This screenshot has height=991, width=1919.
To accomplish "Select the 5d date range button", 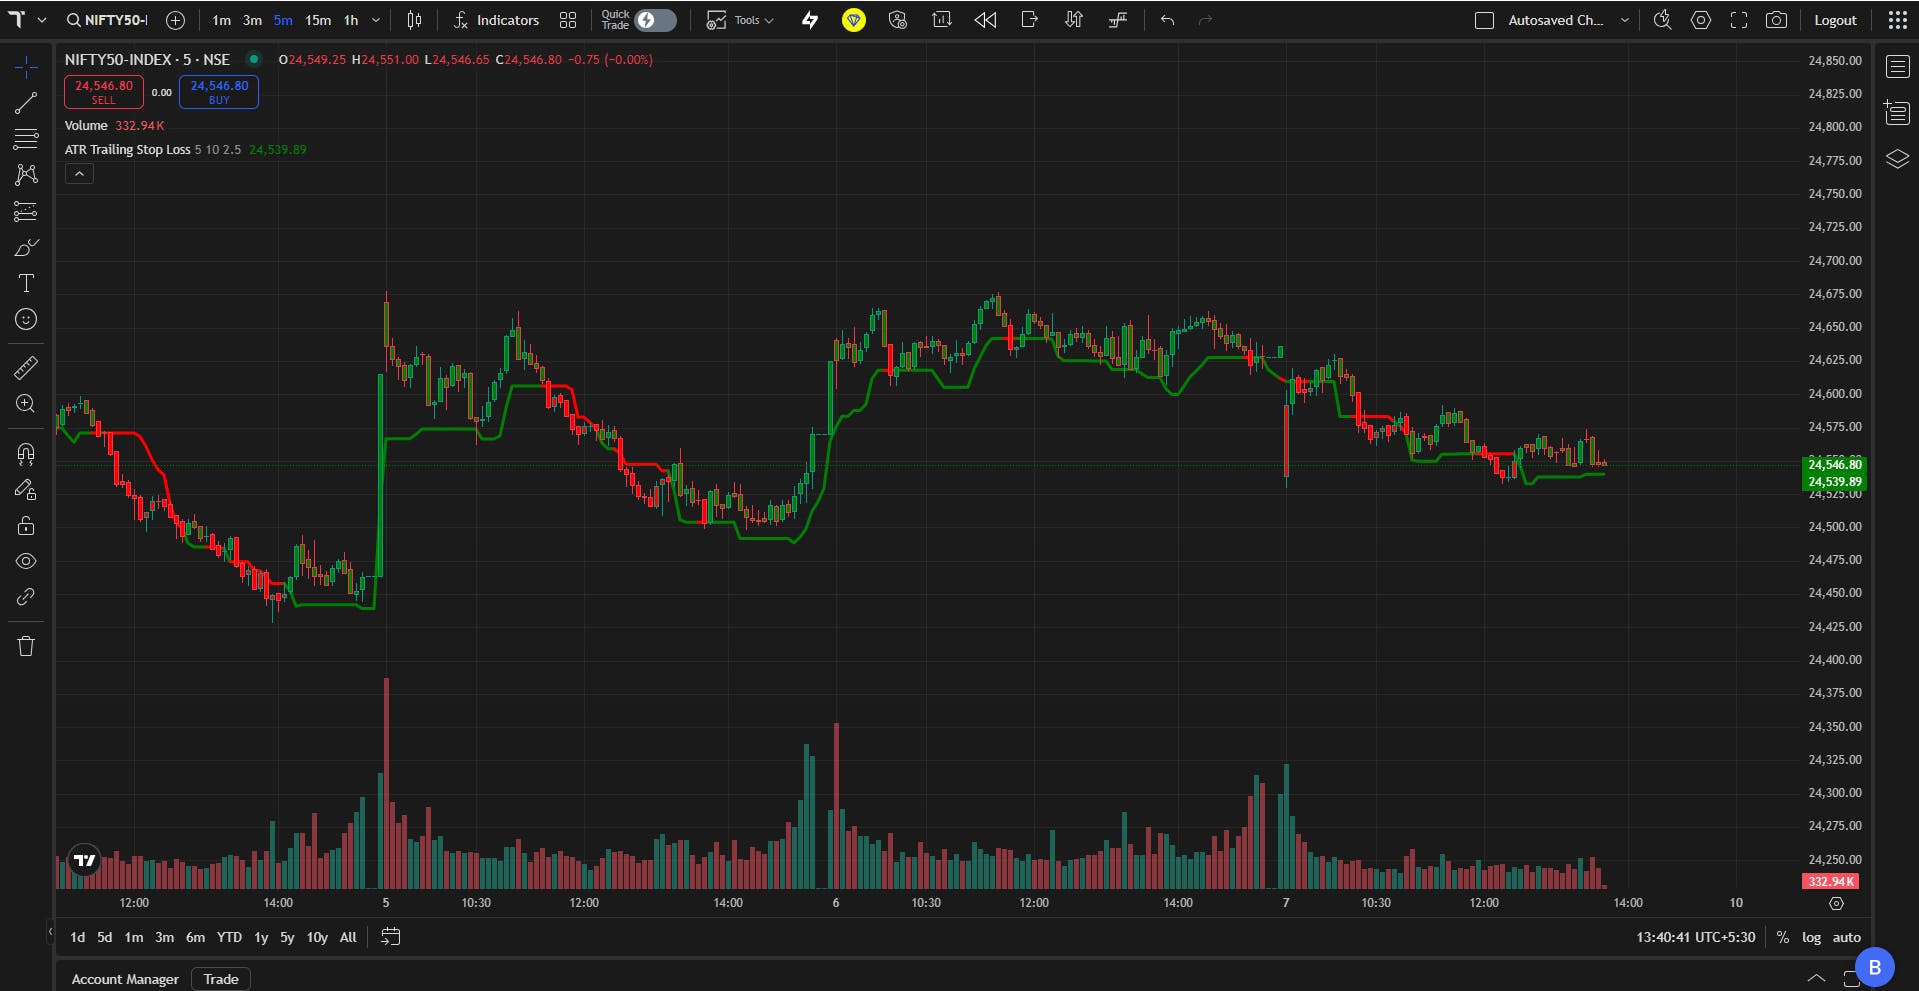I will (104, 937).
